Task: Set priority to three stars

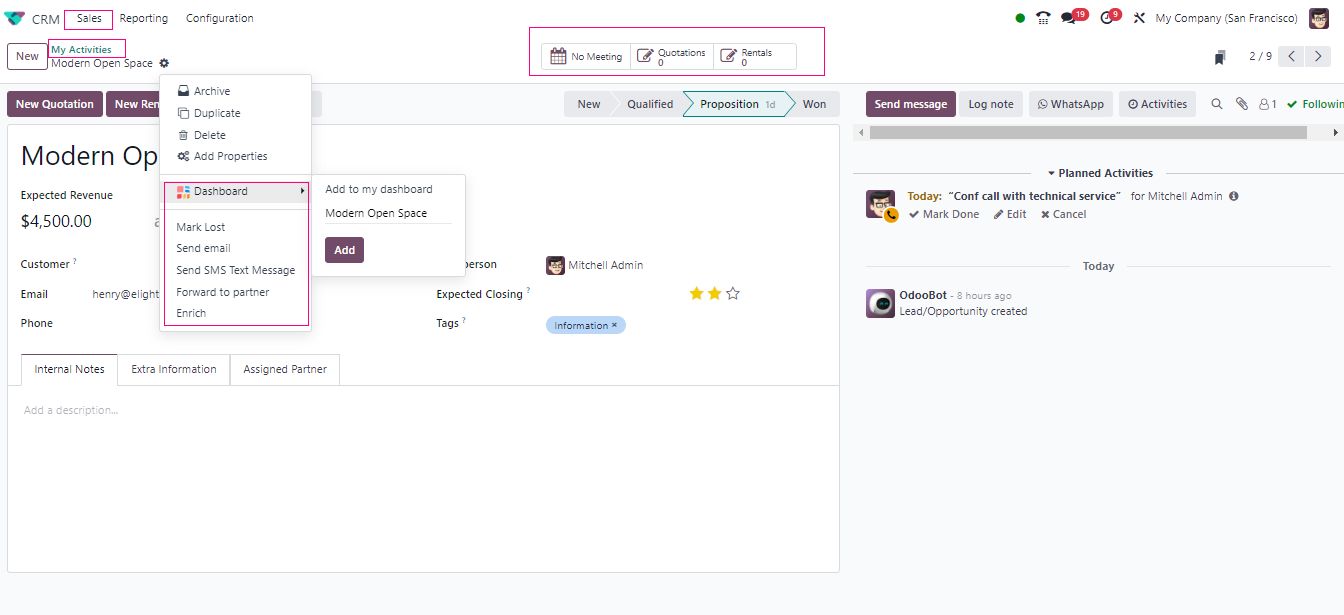Action: 733,294
